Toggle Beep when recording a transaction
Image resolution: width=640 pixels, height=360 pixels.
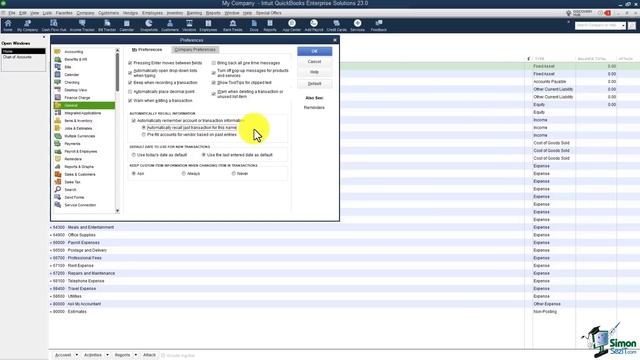tap(130, 82)
